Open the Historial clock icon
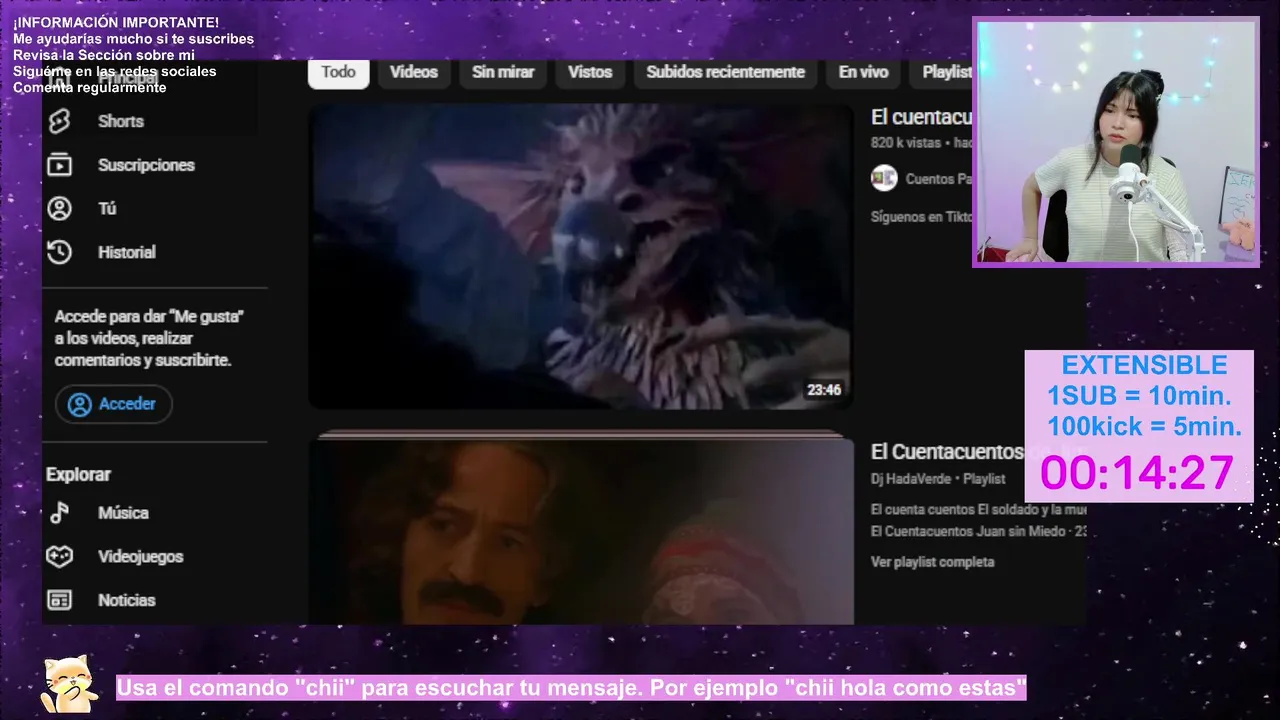 tap(60, 252)
